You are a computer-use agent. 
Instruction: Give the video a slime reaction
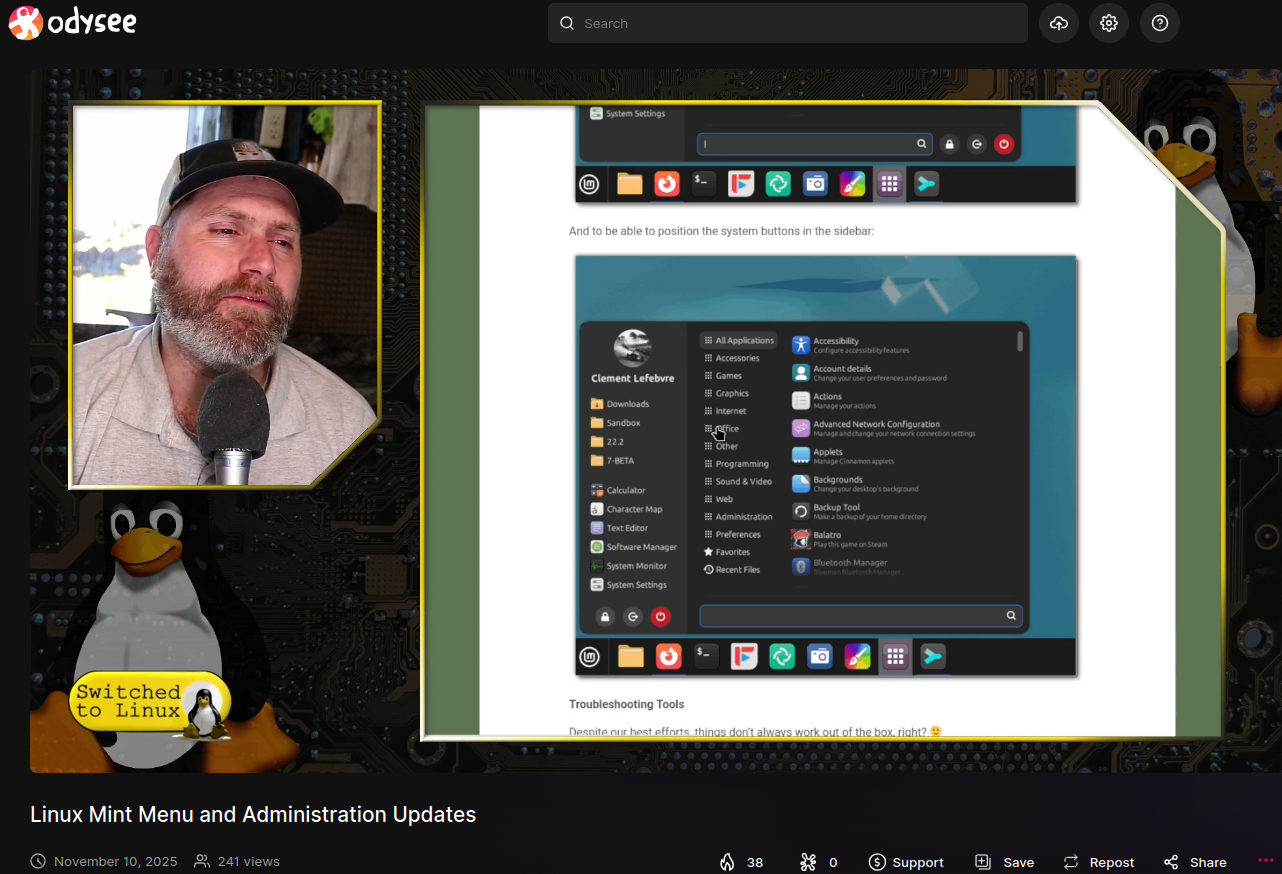coord(819,862)
